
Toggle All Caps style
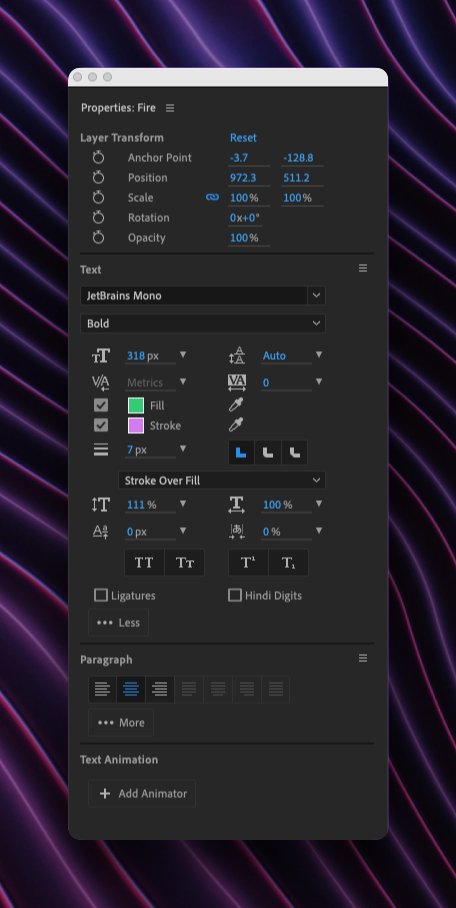(144, 562)
